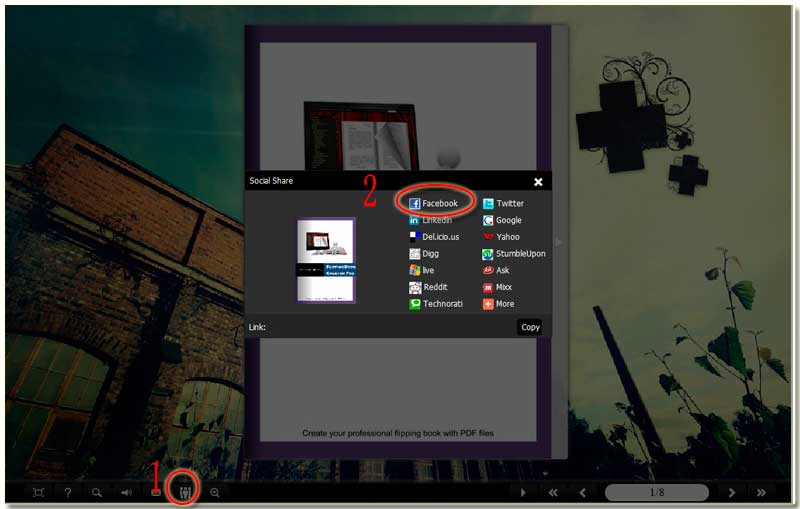Open the email share envelope icon

click(156, 493)
